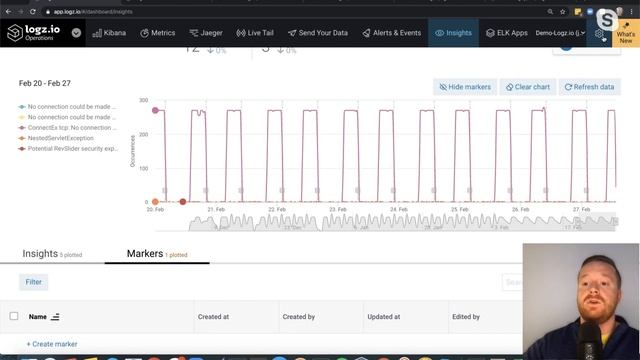Toggle 'Potential RevSlider security exp' legend series
The height and width of the screenshot is (360, 640).
68,149
